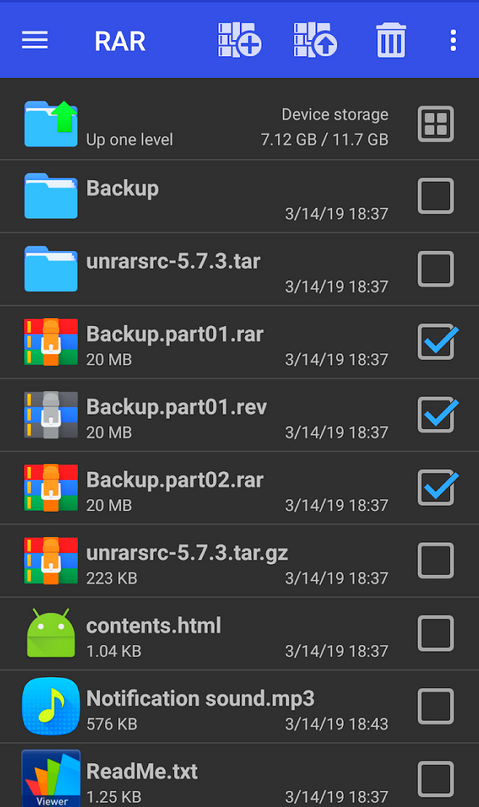Go up one level folder icon
The image size is (479, 807).
pyautogui.click(x=50, y=124)
